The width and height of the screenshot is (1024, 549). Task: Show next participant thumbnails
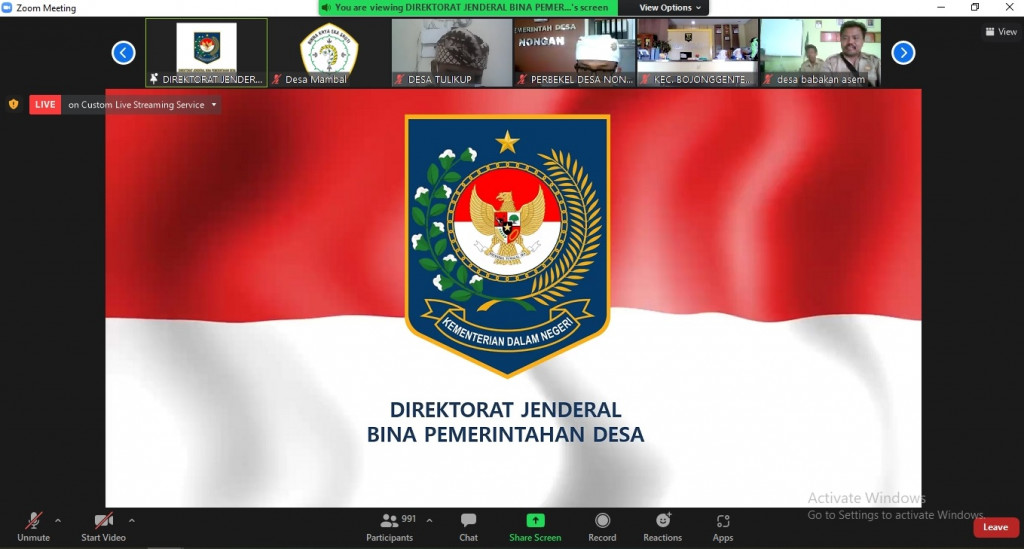coord(903,53)
